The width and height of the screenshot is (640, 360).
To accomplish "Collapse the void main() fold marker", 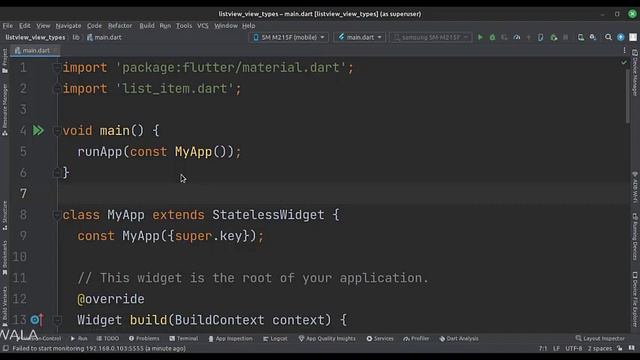I will [57, 131].
